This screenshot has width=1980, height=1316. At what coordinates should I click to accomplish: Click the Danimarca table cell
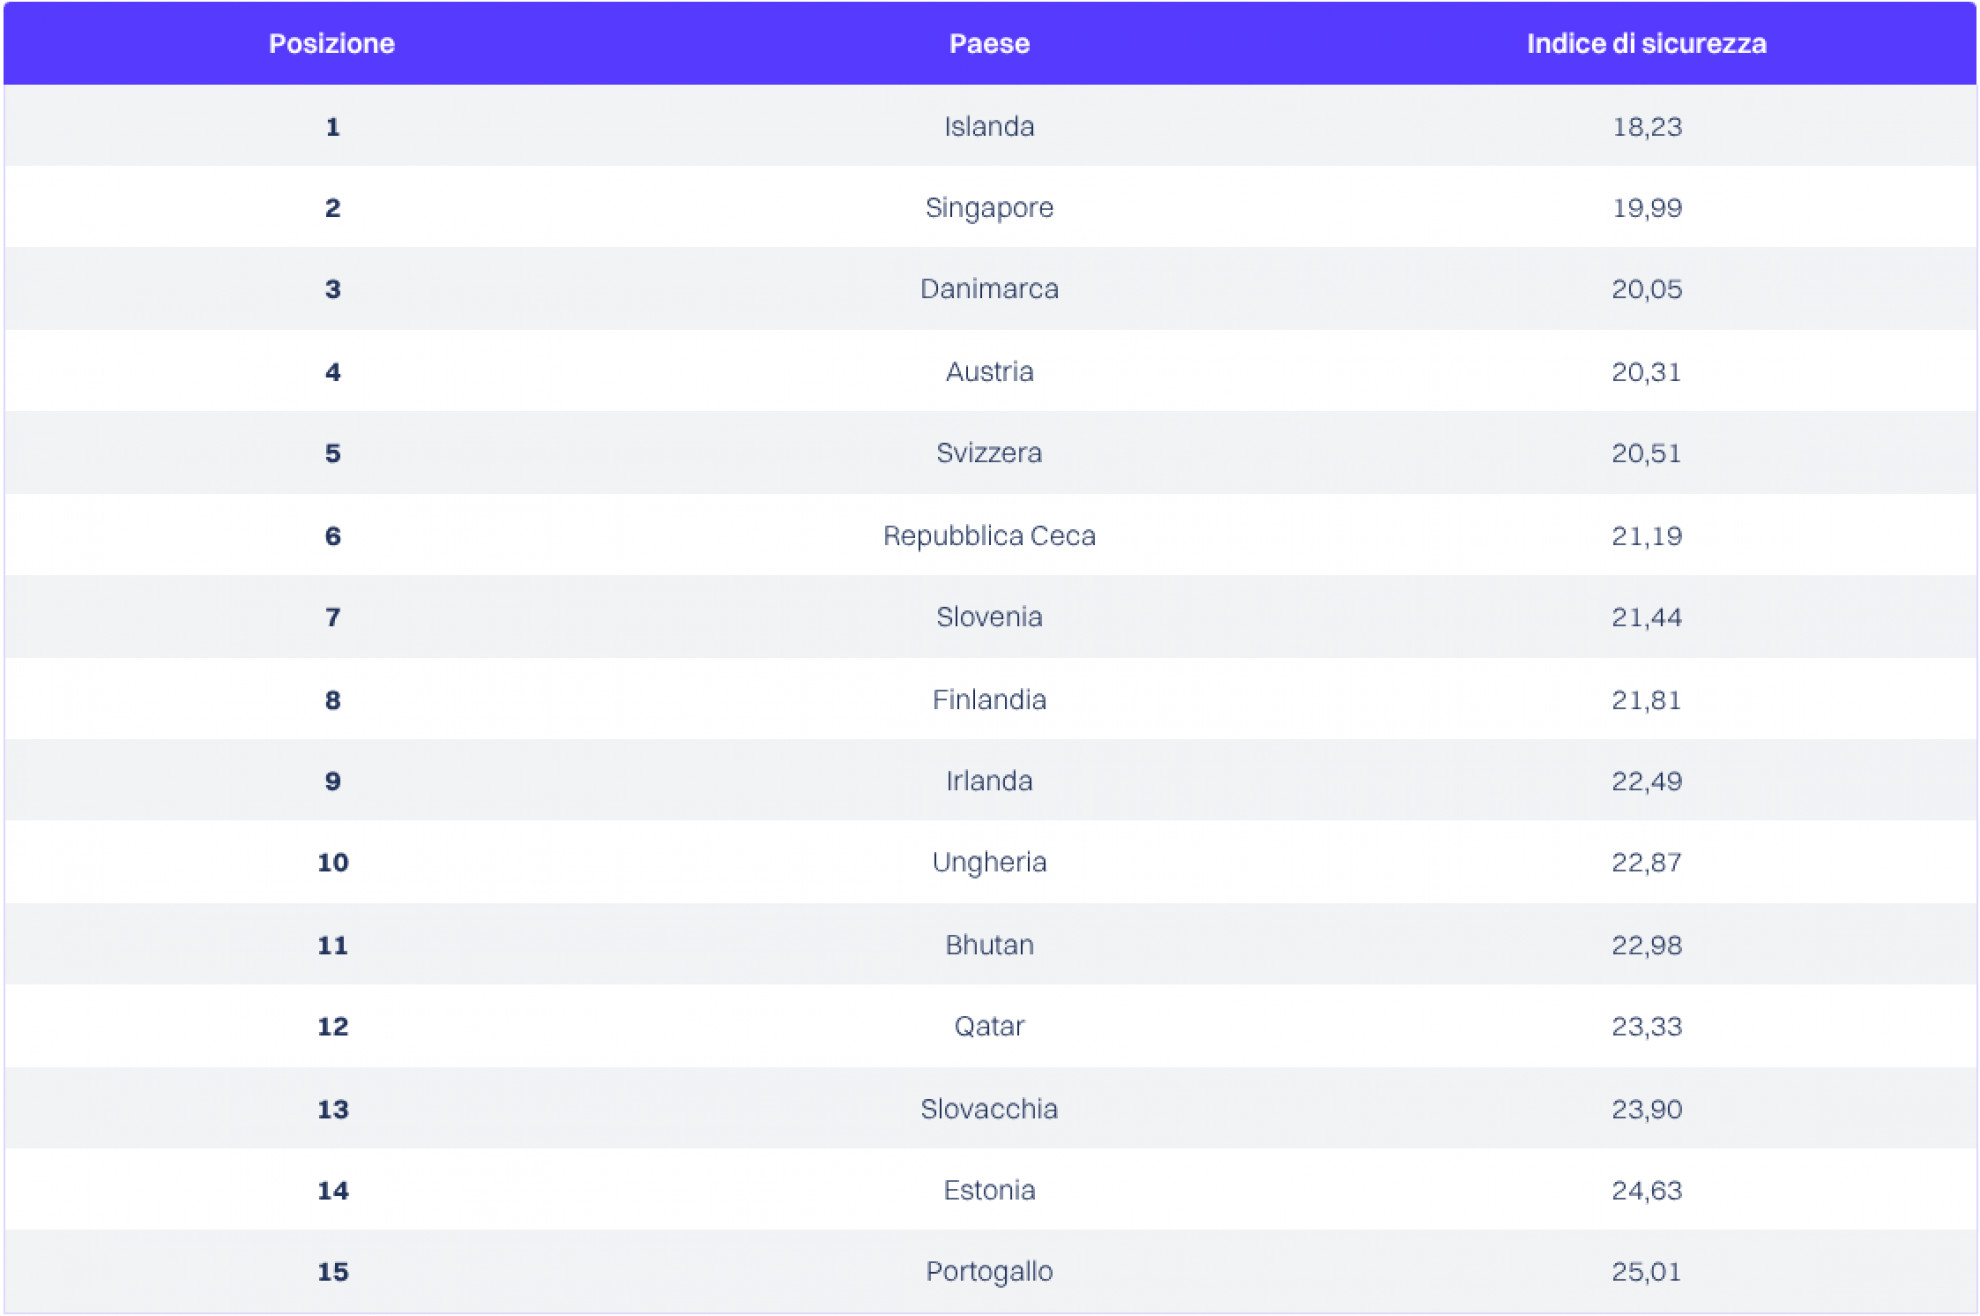tap(989, 289)
